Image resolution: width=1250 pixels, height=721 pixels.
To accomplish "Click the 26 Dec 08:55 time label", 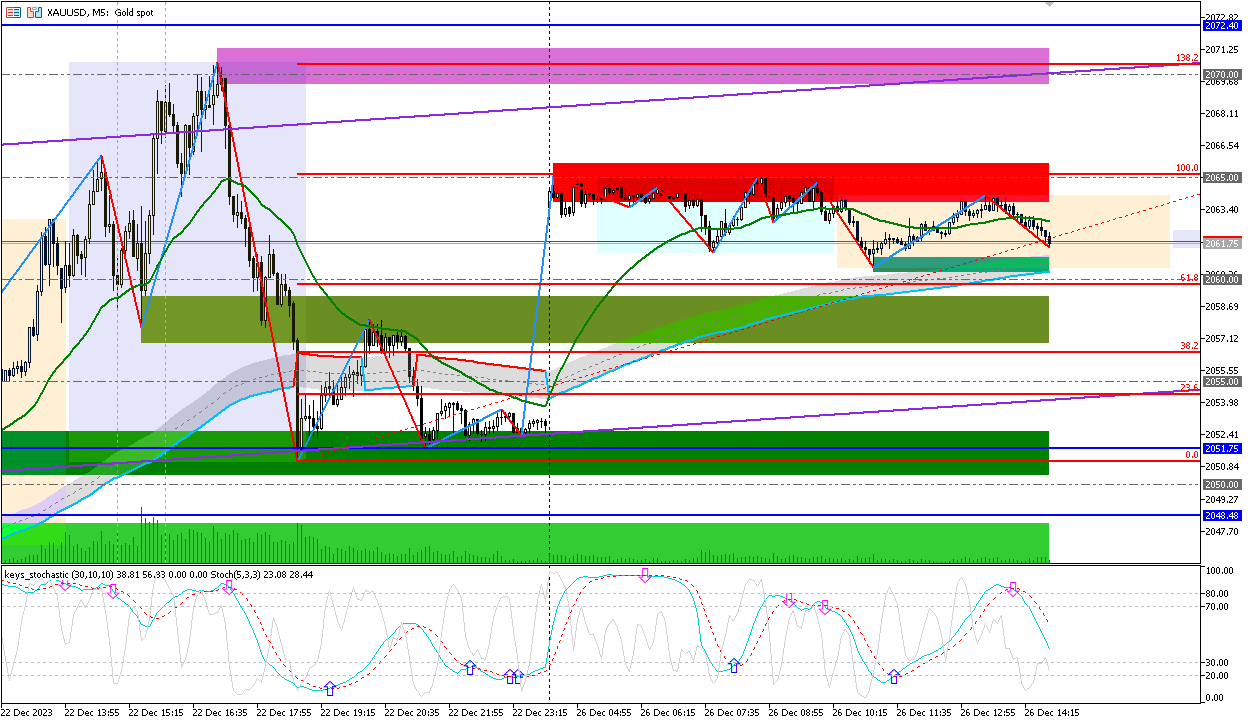I will tap(796, 713).
